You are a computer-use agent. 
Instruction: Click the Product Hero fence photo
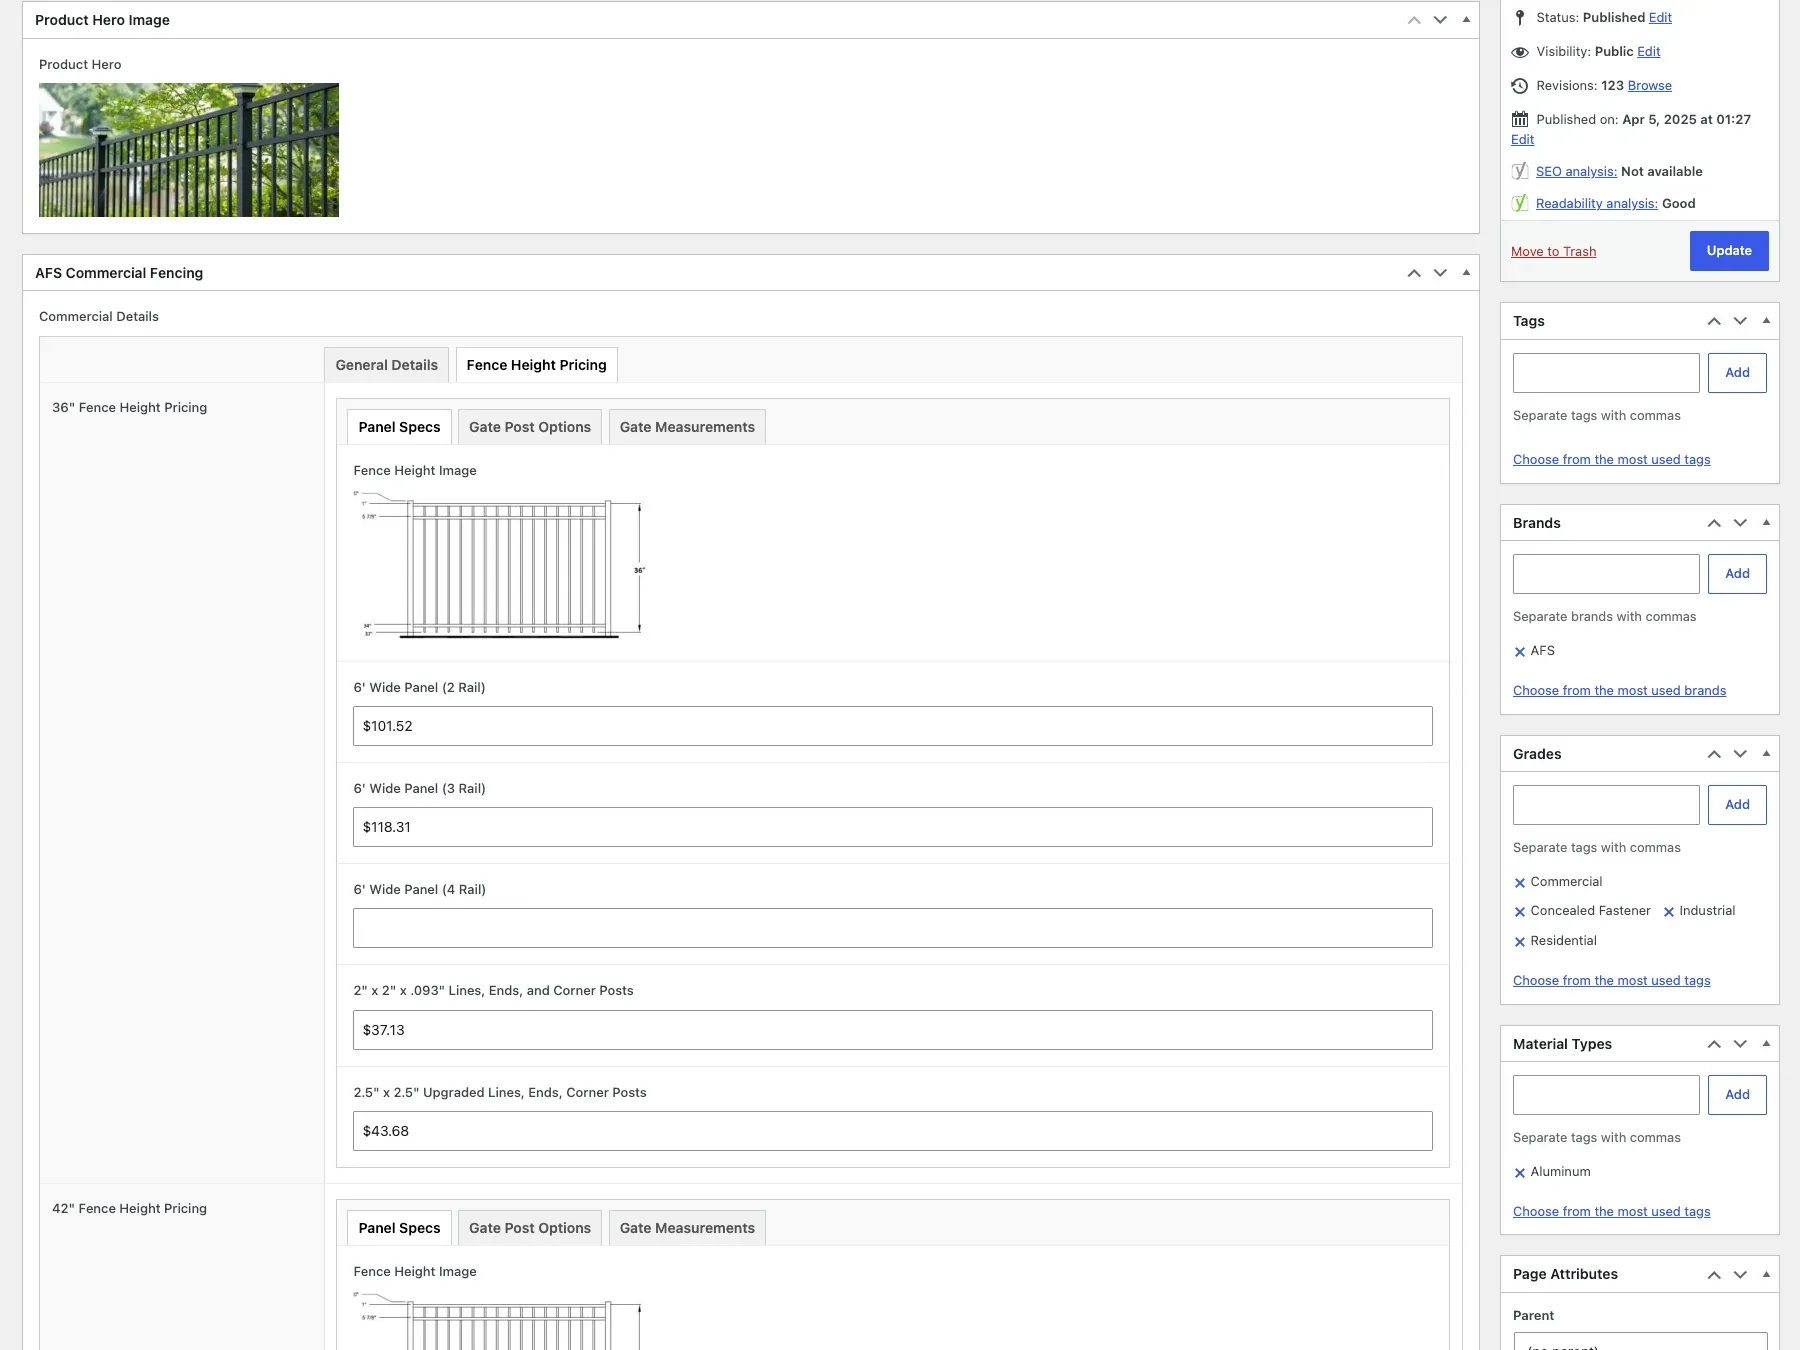pos(189,150)
